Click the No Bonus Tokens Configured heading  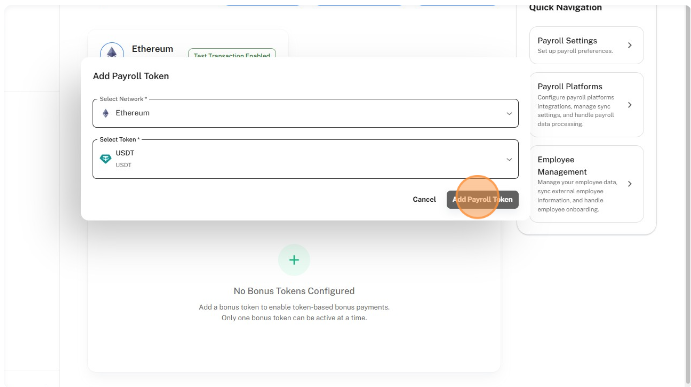pyautogui.click(x=294, y=291)
